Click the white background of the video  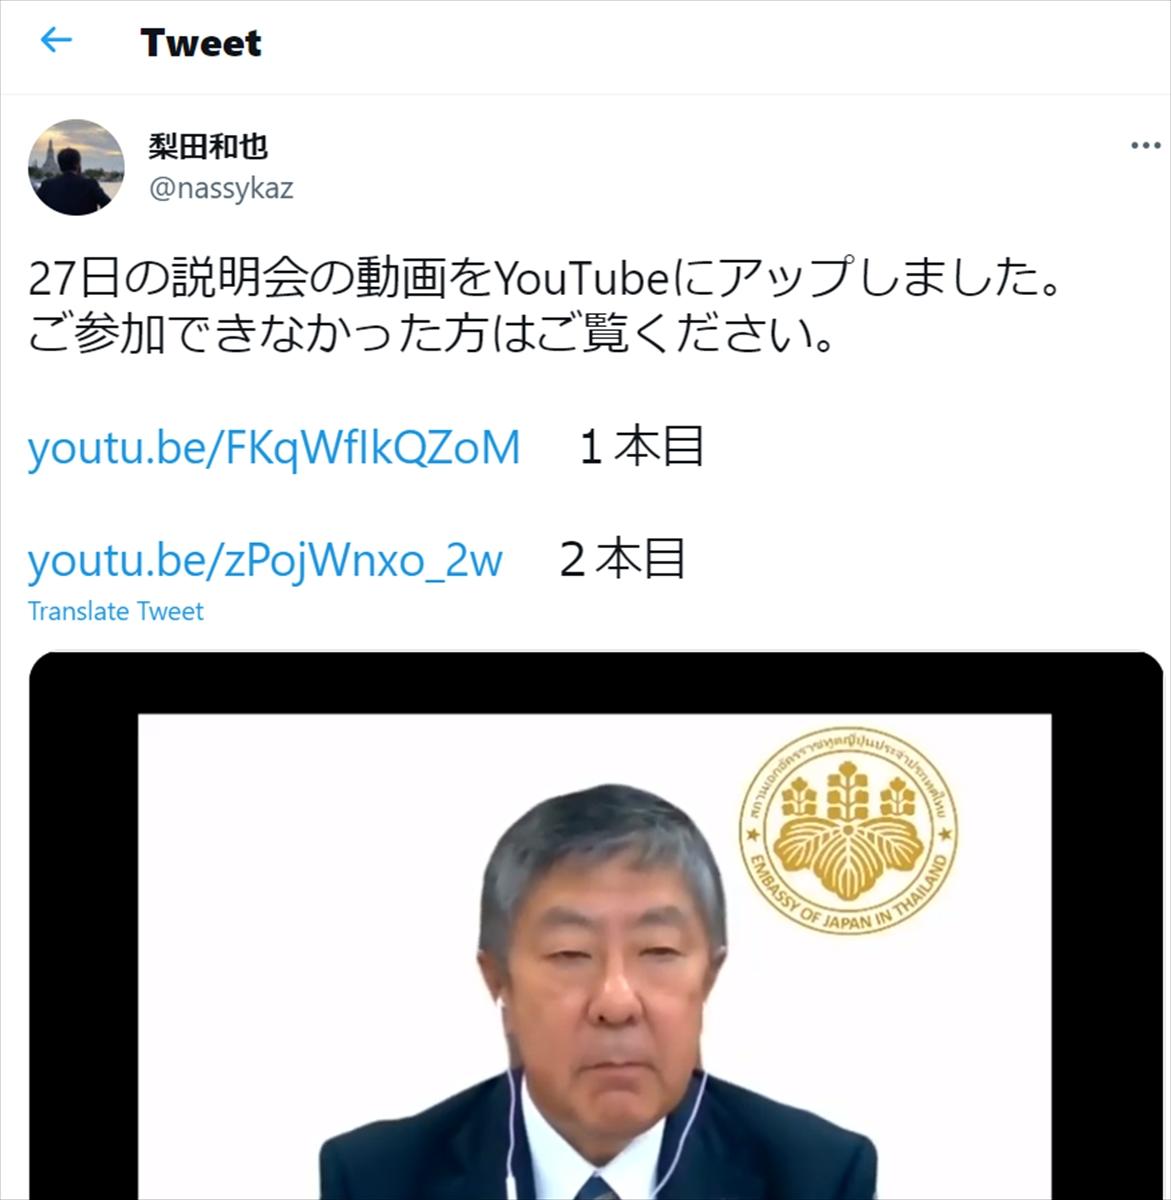[x=300, y=900]
